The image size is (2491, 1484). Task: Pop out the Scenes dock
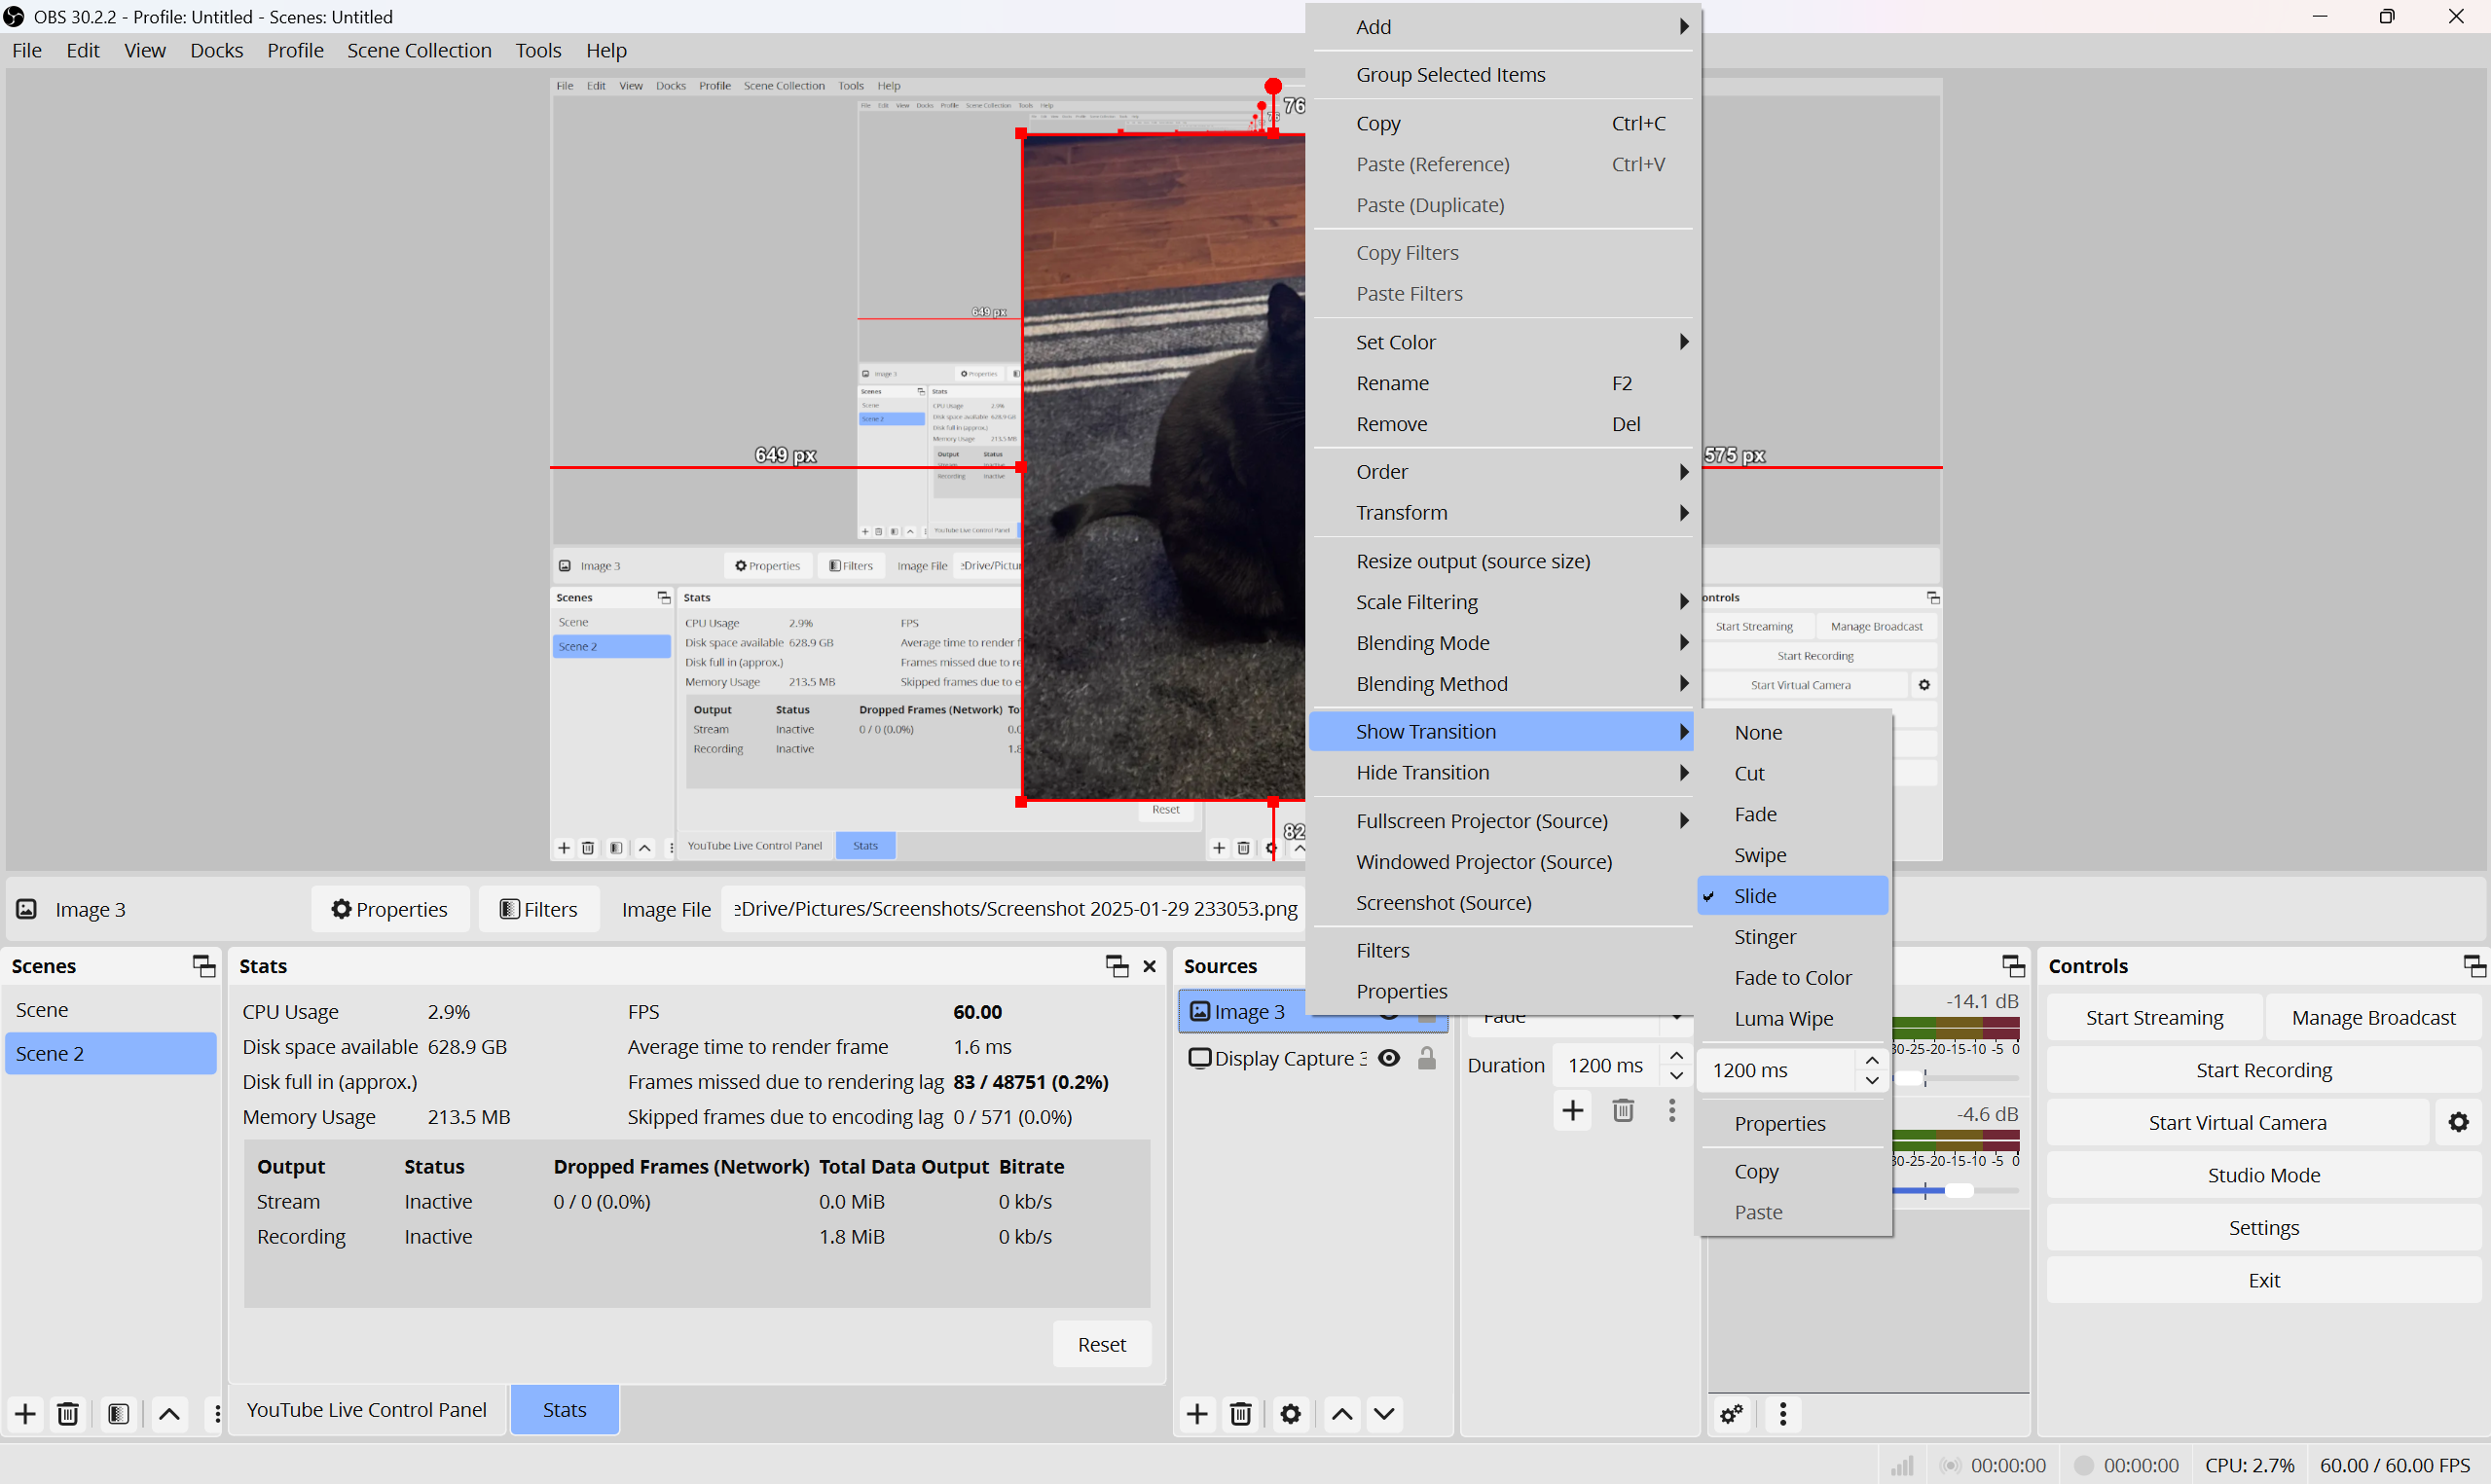point(204,965)
